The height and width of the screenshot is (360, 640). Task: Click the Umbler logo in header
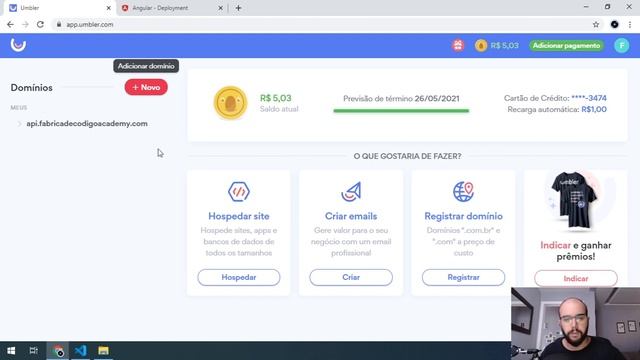(18, 45)
